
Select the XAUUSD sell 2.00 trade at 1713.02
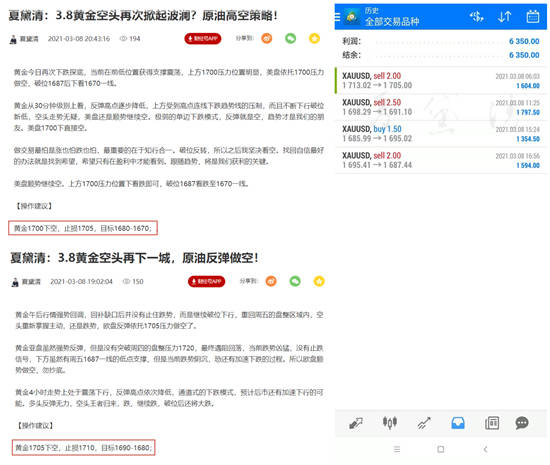441,81
